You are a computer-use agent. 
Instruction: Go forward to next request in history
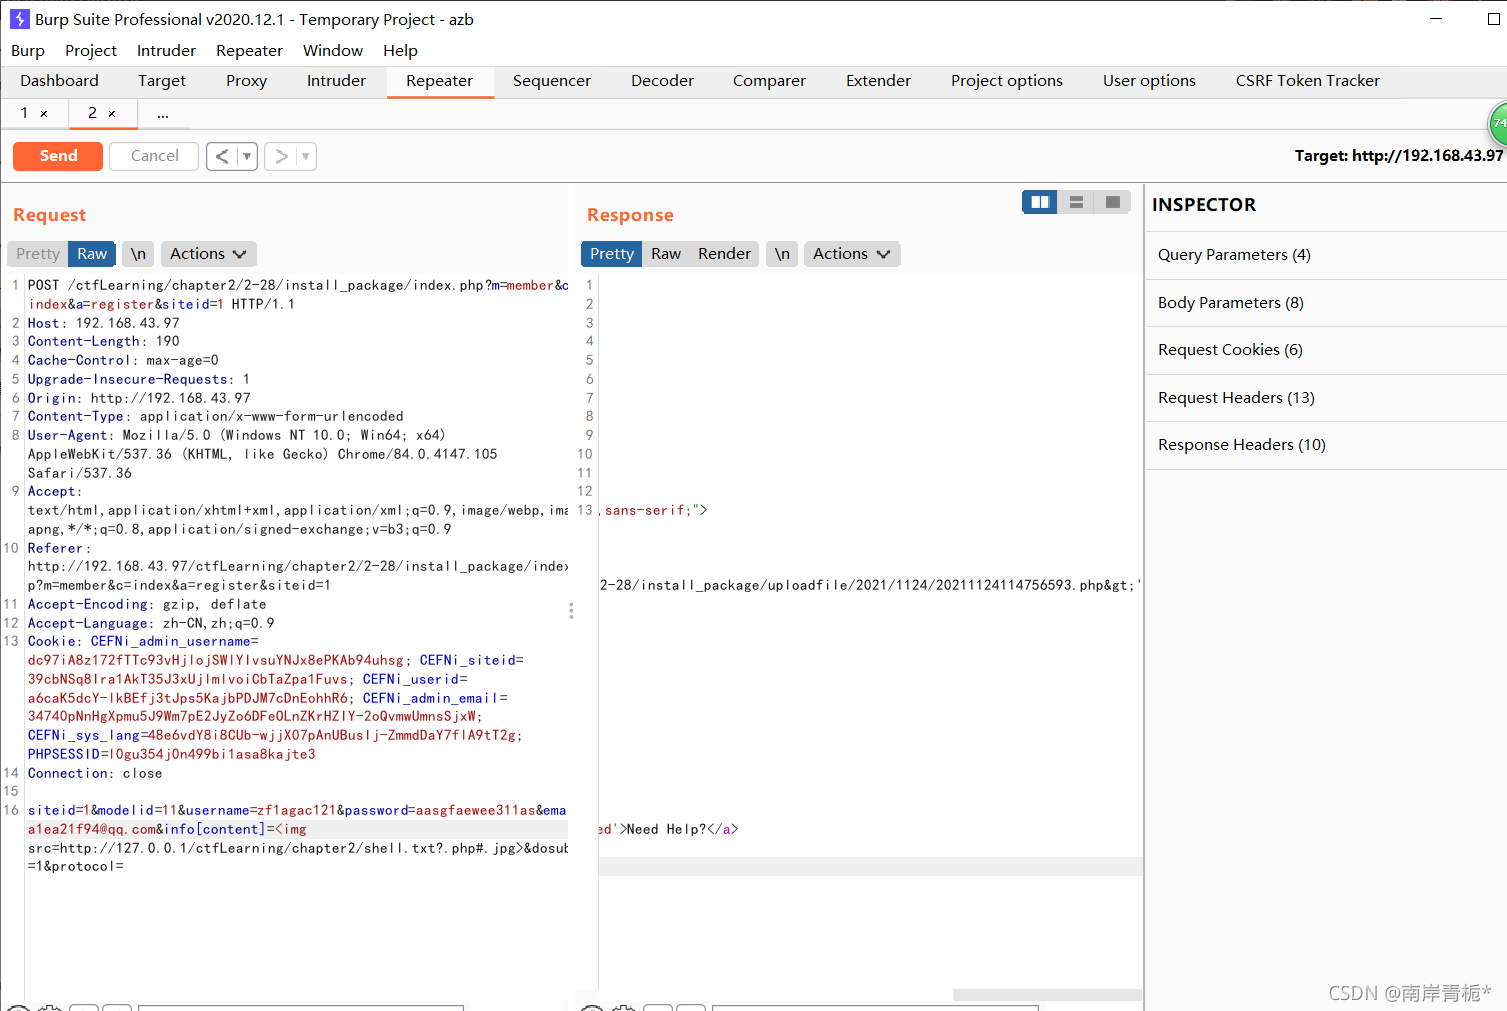tap(281, 156)
